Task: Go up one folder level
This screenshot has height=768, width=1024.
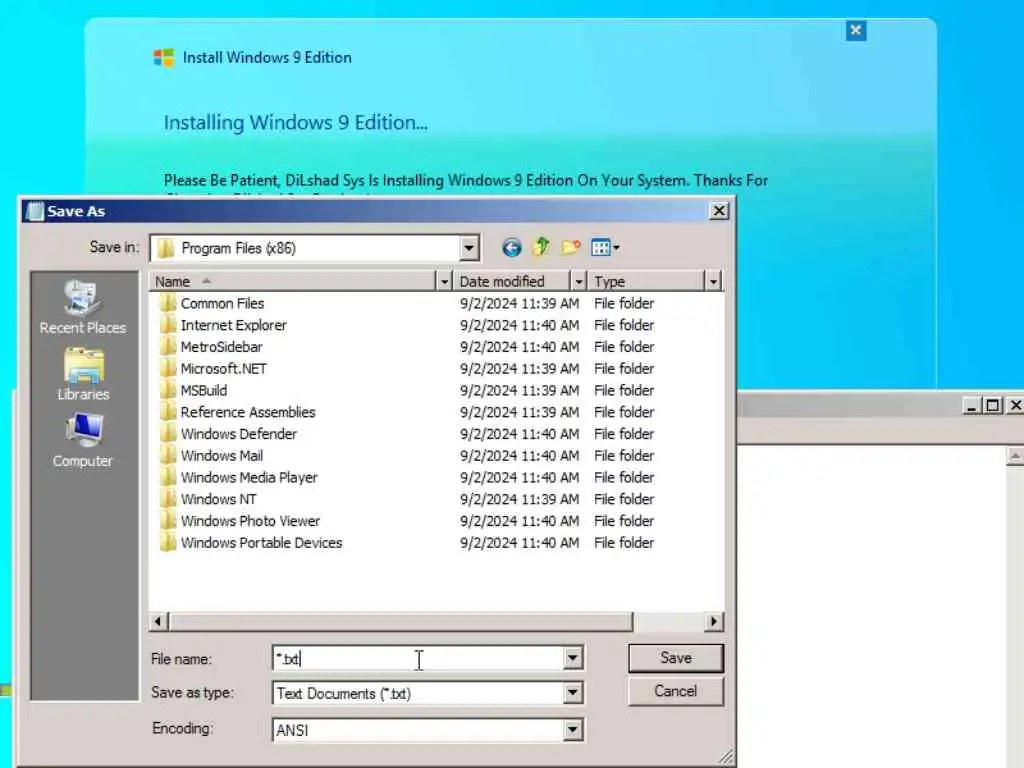Action: point(541,248)
